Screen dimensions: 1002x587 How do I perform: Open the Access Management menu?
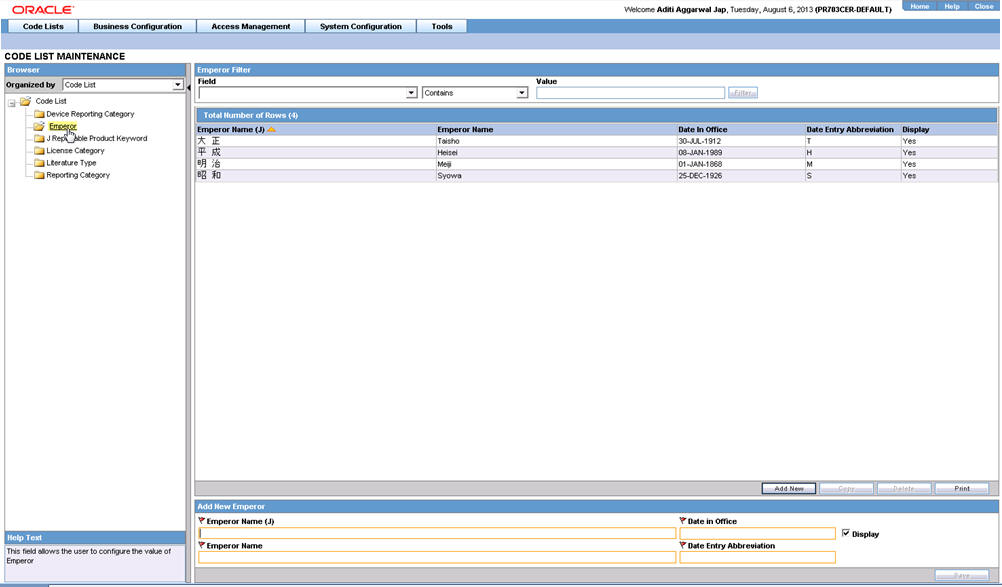[x=250, y=26]
